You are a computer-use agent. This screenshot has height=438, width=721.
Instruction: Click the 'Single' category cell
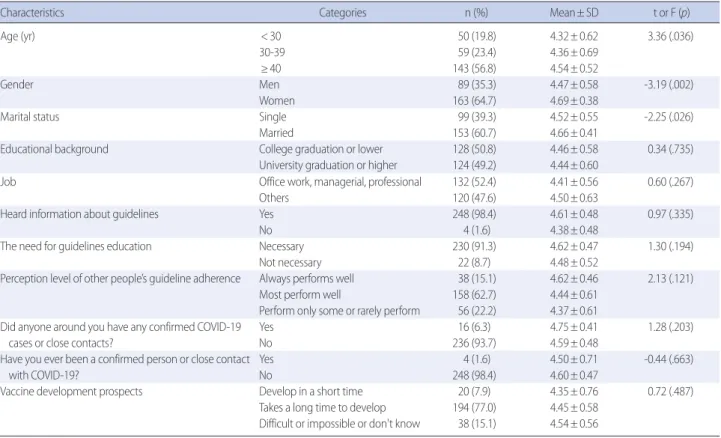pos(273,117)
